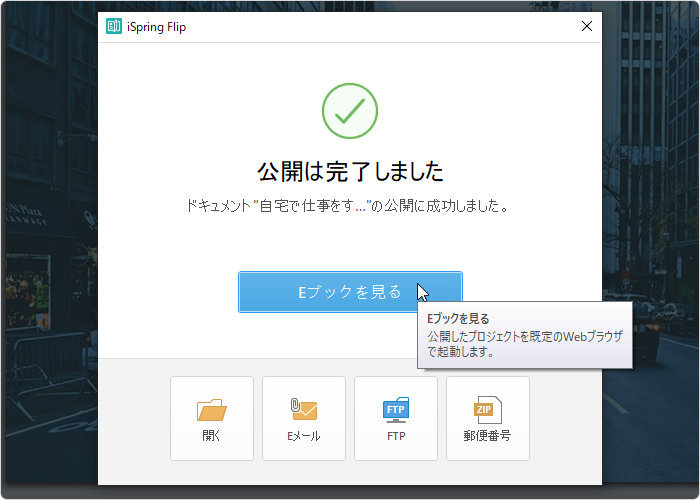This screenshot has width=700, height=500.
Task: Click the ZIP archive icon
Action: pyautogui.click(x=487, y=410)
